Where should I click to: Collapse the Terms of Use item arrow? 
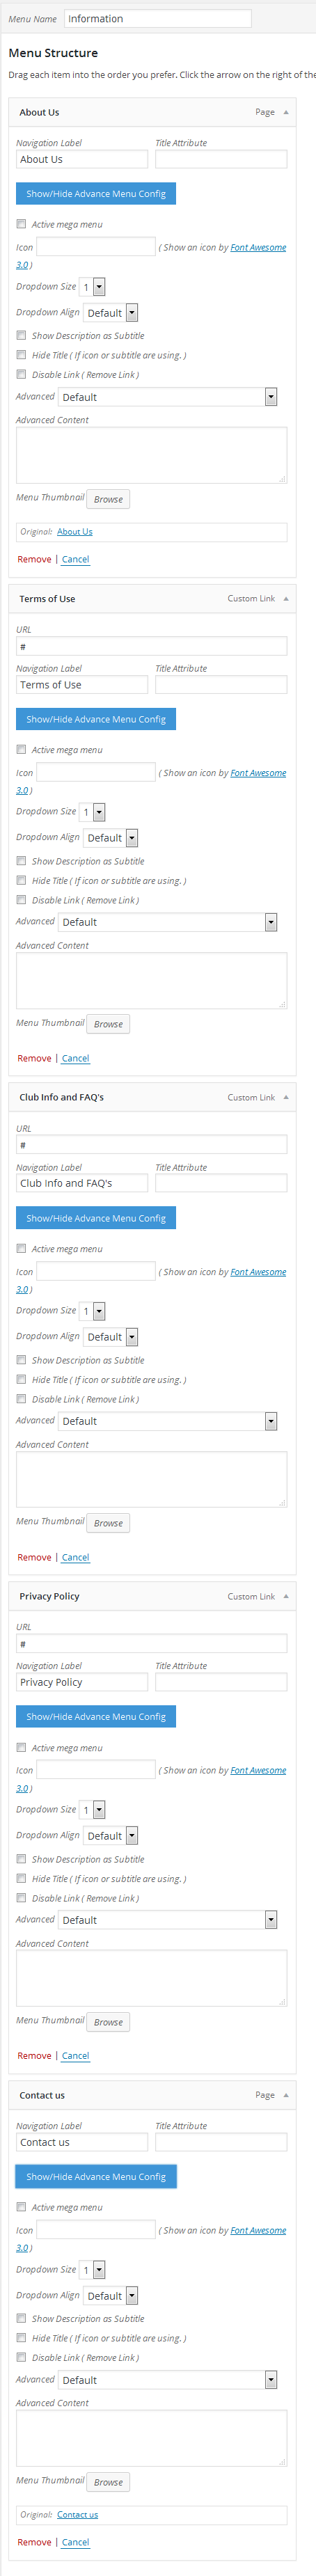click(286, 598)
